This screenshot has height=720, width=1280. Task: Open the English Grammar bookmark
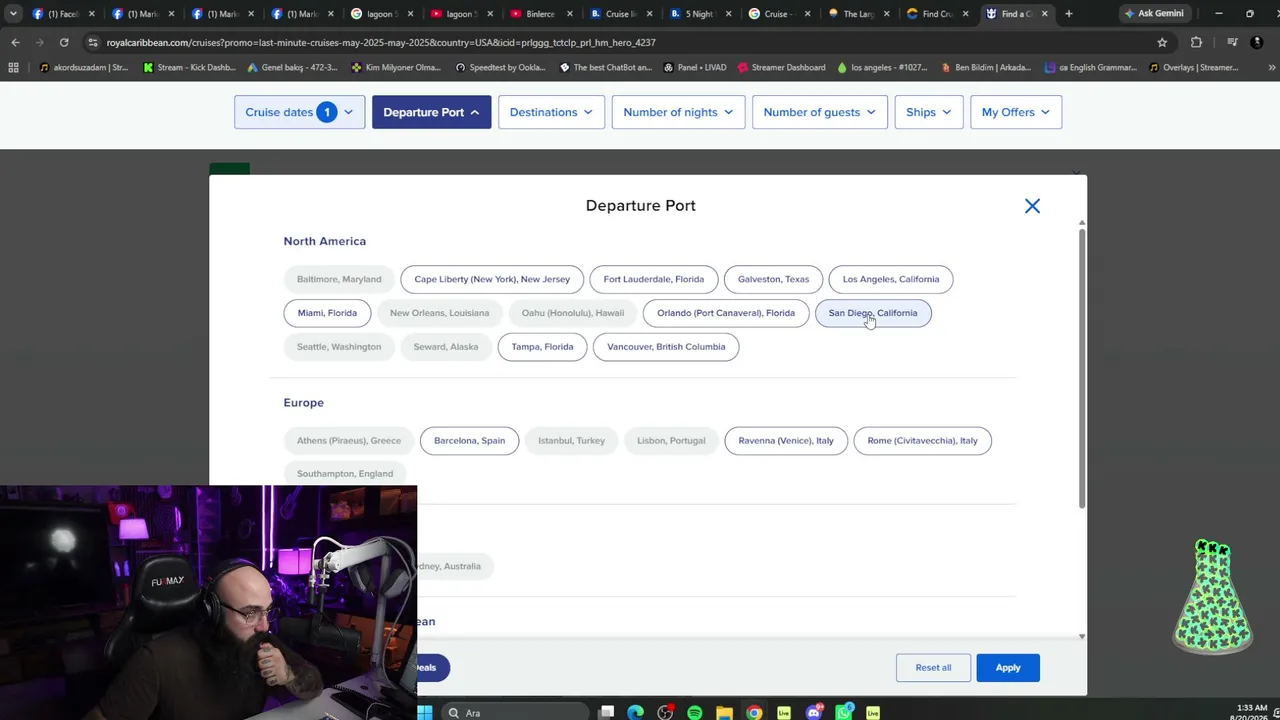pos(1091,68)
